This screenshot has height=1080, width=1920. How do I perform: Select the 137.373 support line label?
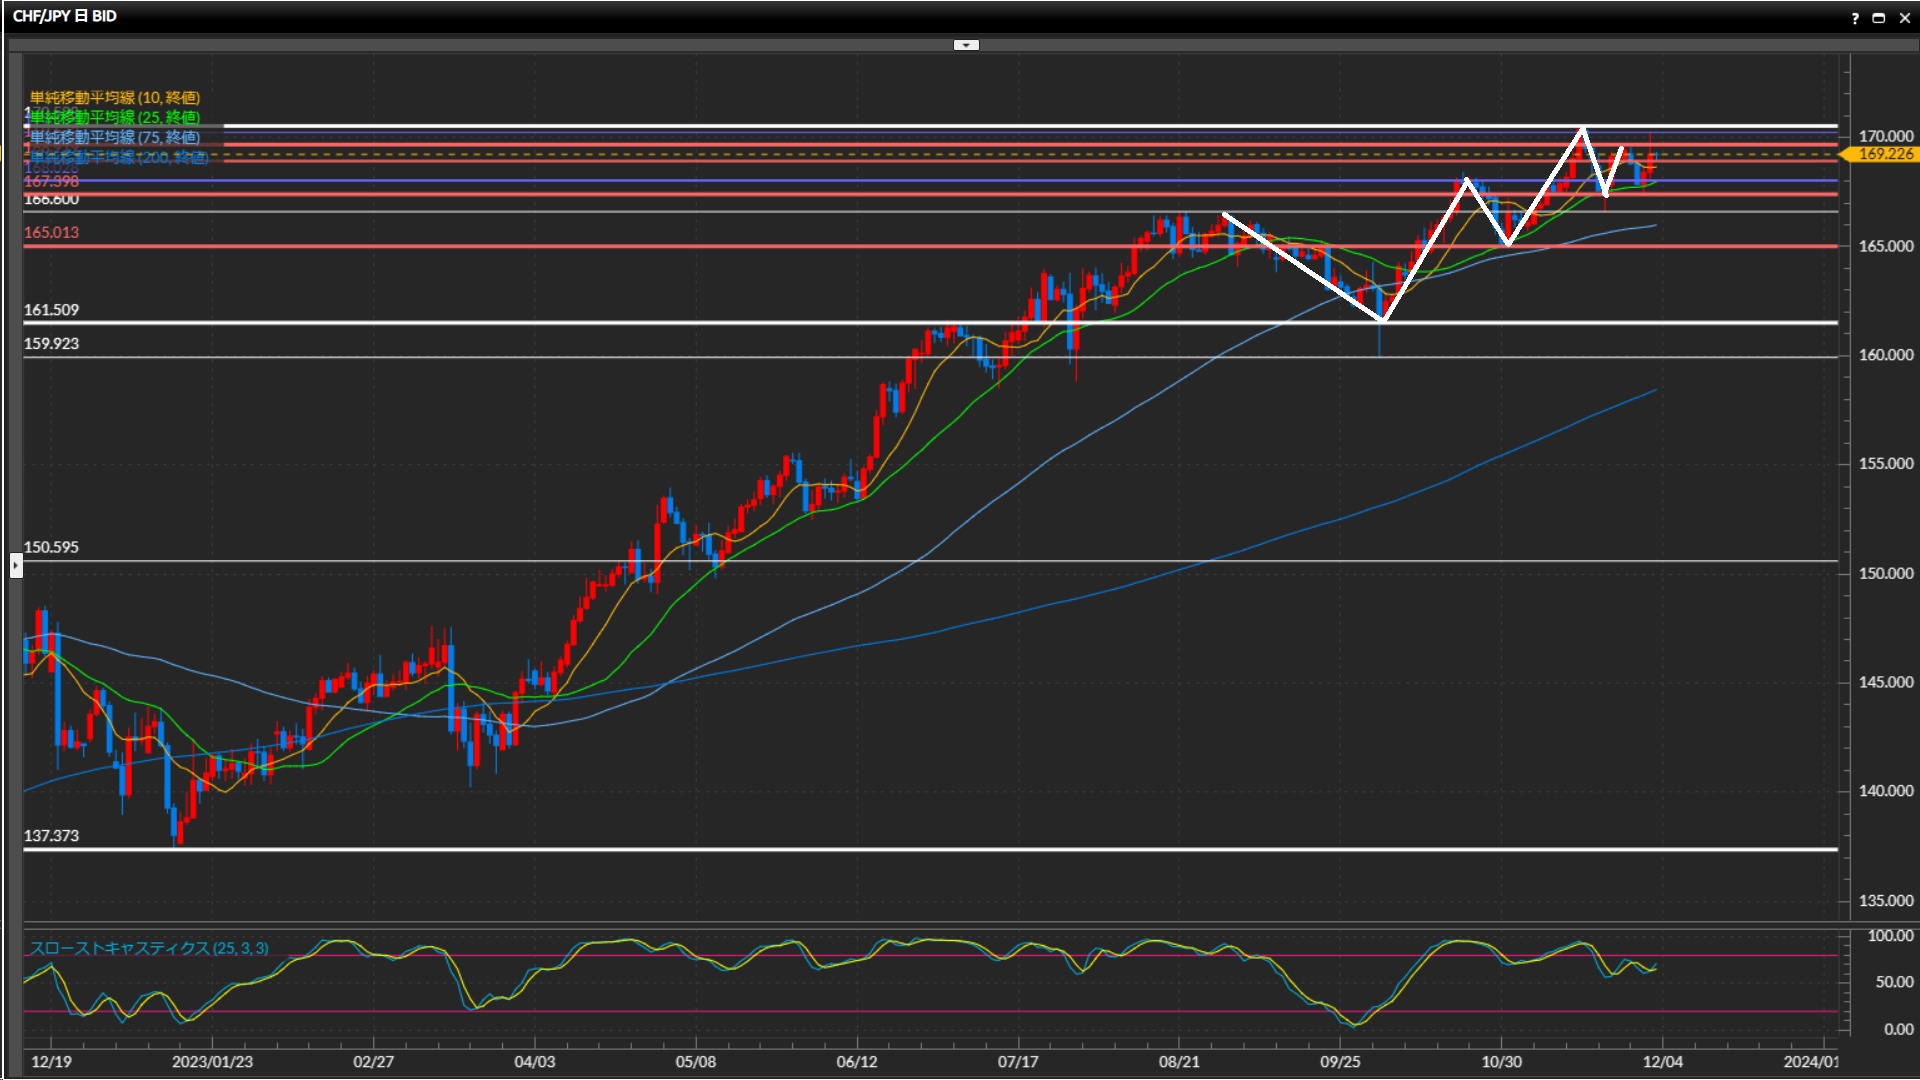click(51, 836)
